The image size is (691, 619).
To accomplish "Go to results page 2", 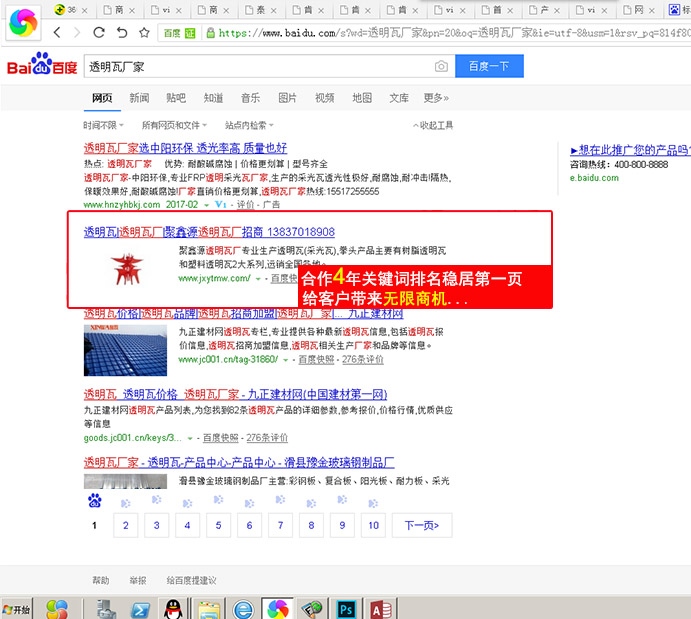I will [x=126, y=525].
